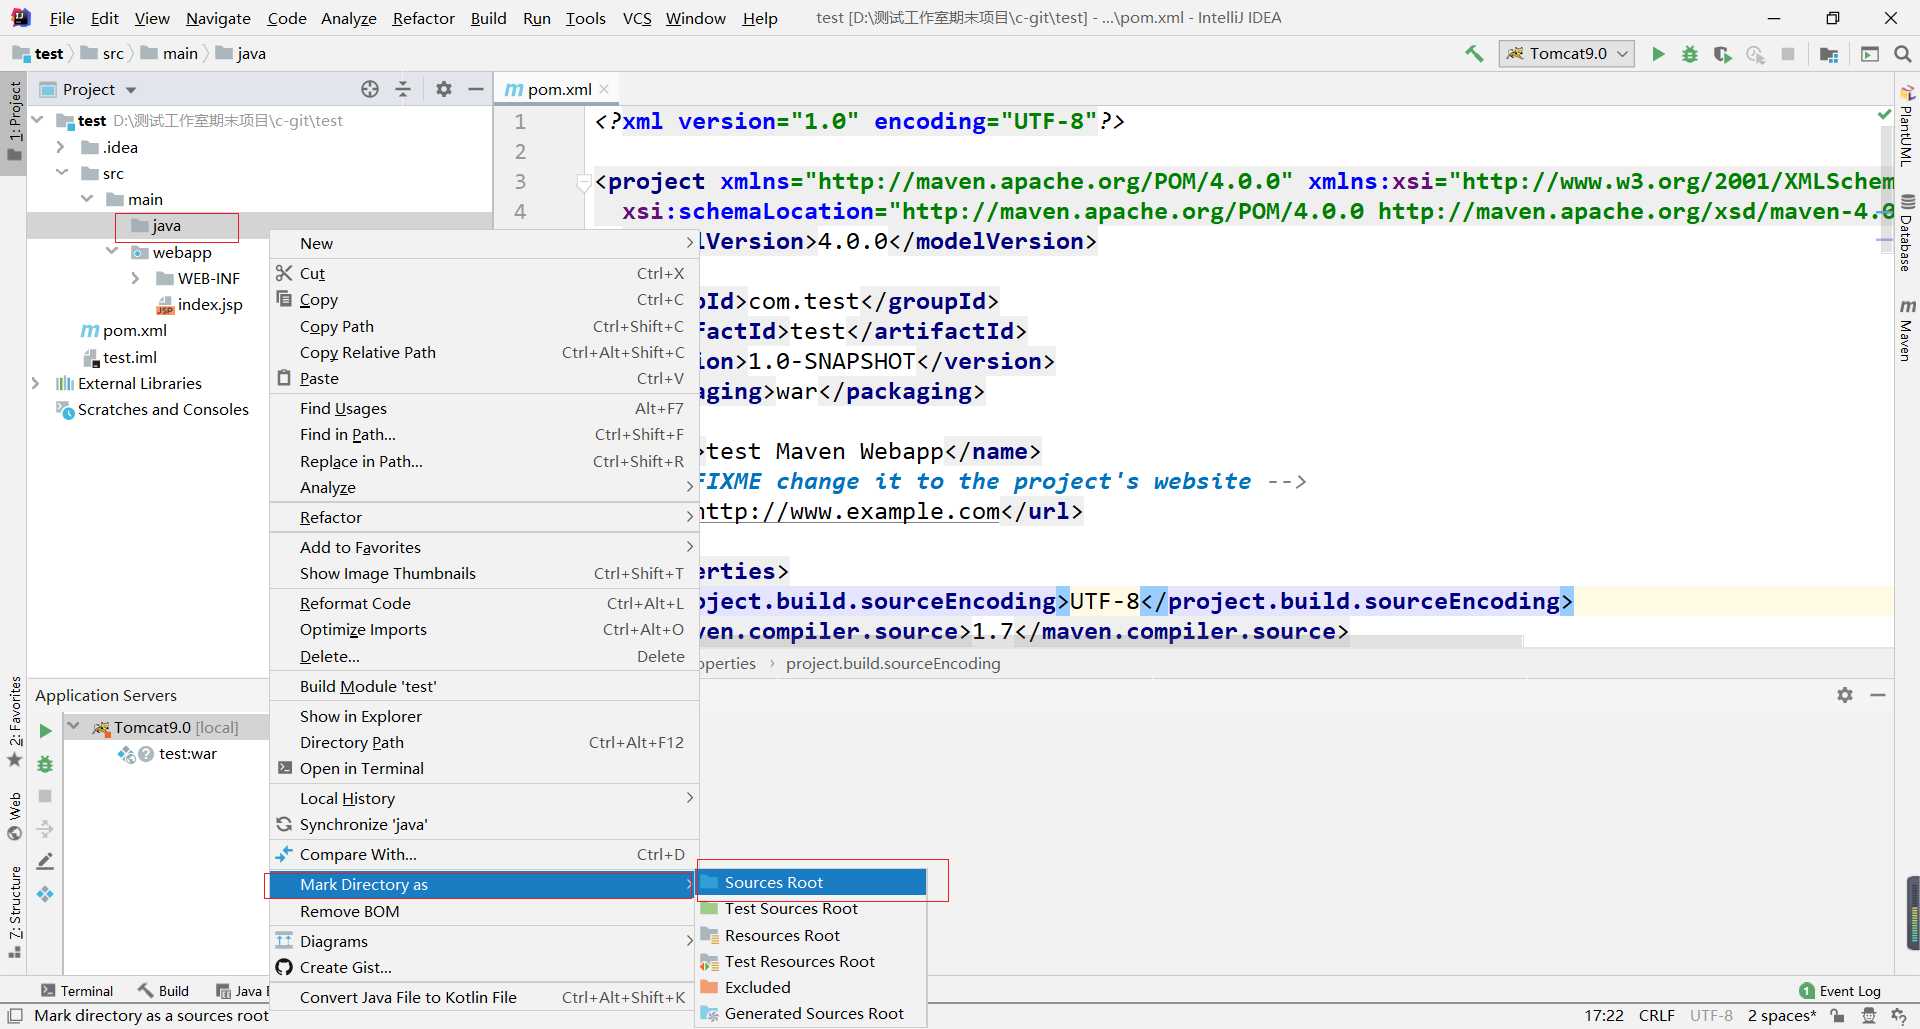Open the VCS menu
The width and height of the screenshot is (1920, 1029).
pyautogui.click(x=637, y=18)
